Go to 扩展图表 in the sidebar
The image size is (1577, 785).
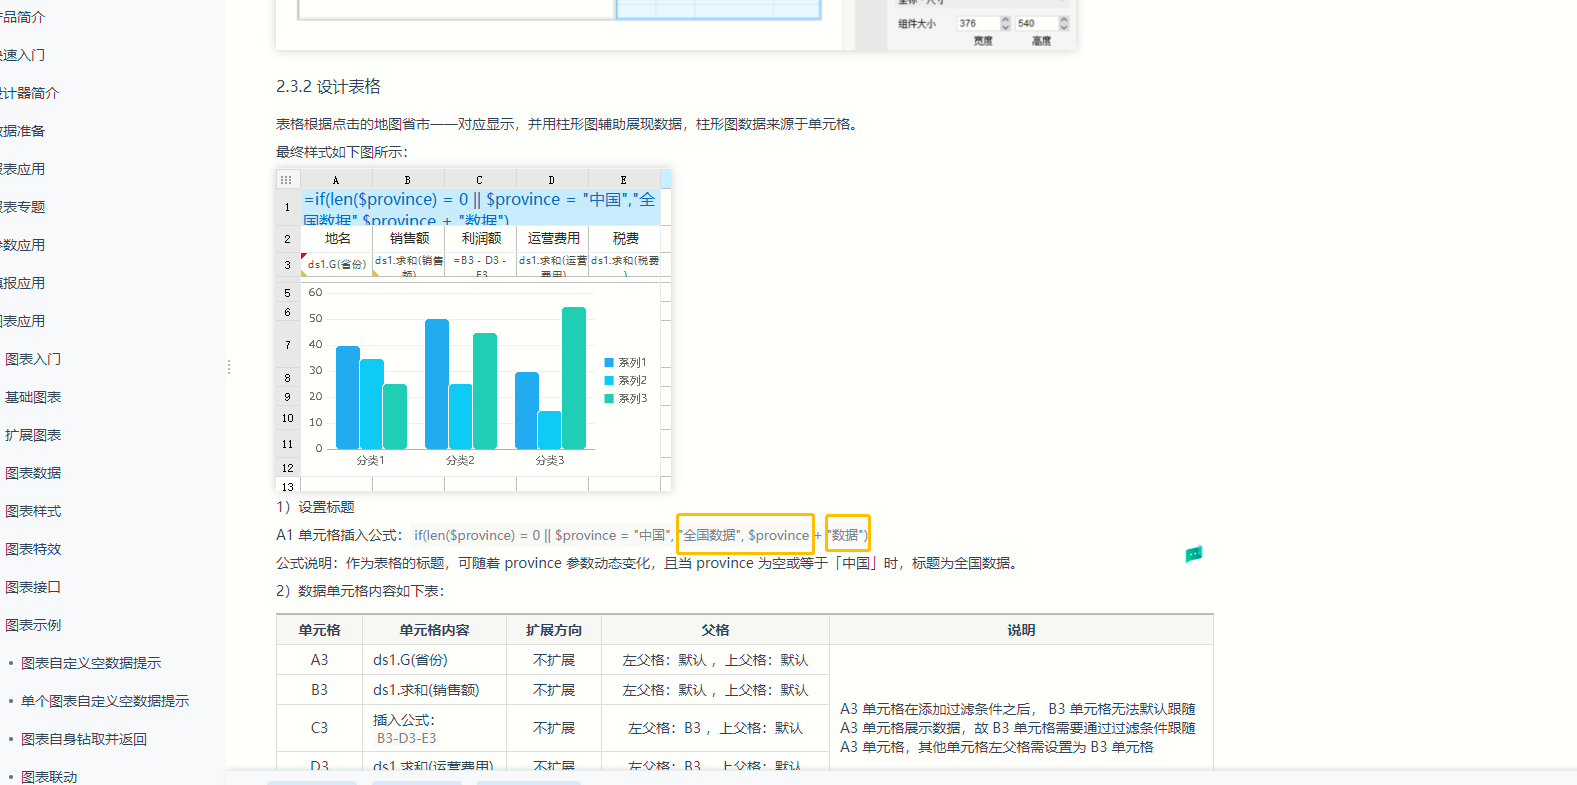pyautogui.click(x=33, y=435)
